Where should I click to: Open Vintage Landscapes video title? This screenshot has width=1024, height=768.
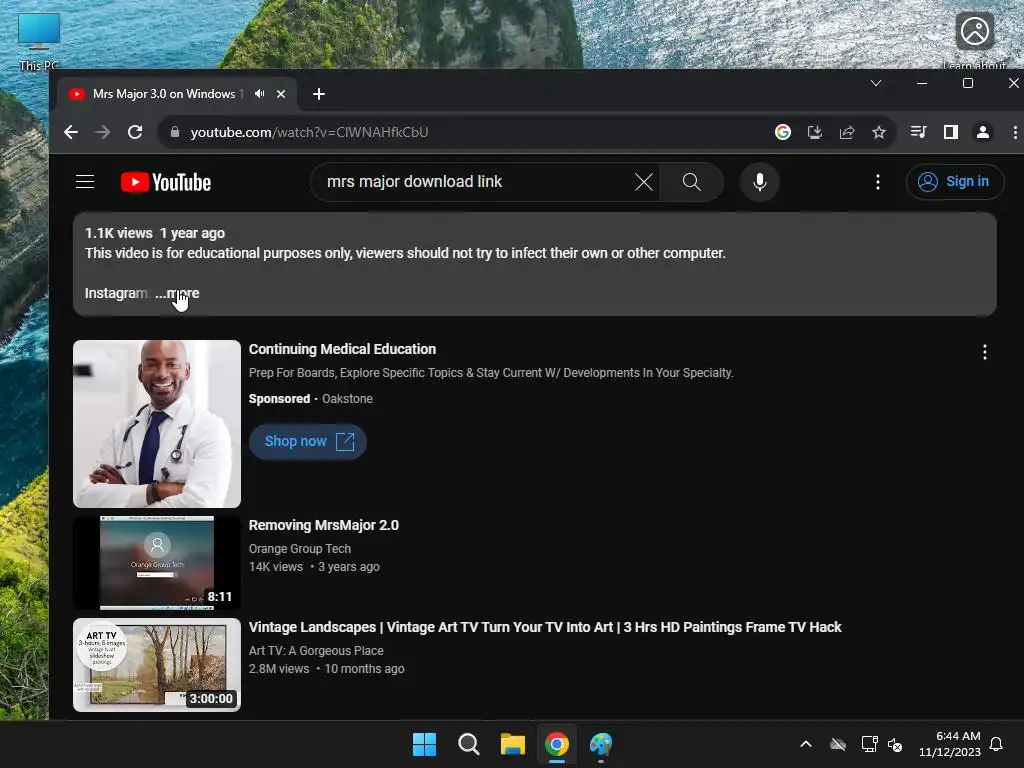point(545,627)
